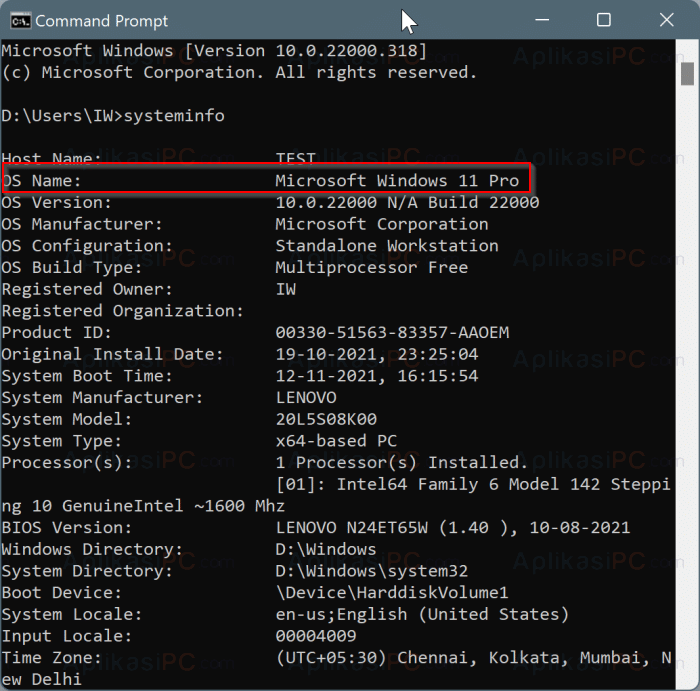Click the value Microsoft Windows 11 Pro

click(x=397, y=181)
